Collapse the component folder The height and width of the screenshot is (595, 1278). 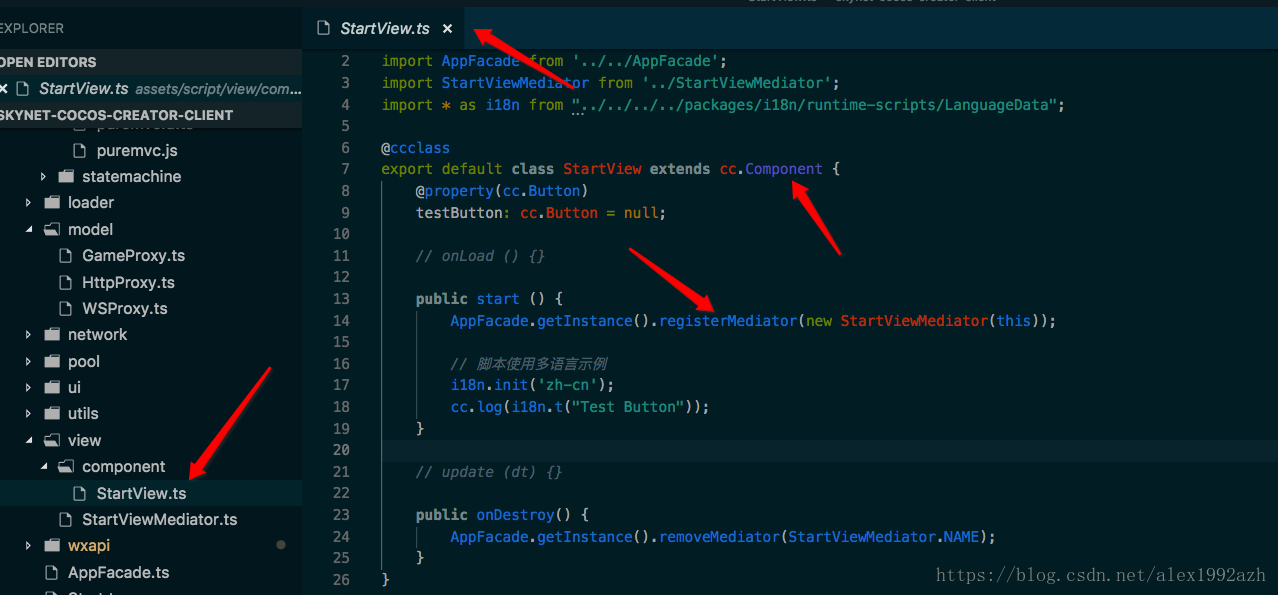[x=43, y=467]
